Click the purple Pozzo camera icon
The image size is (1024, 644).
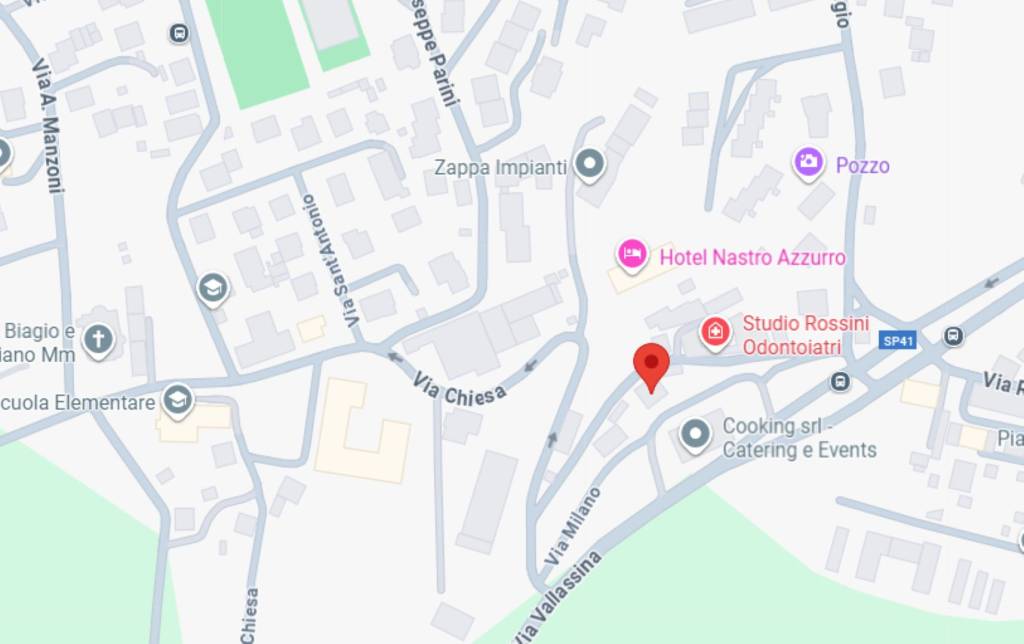[808, 163]
